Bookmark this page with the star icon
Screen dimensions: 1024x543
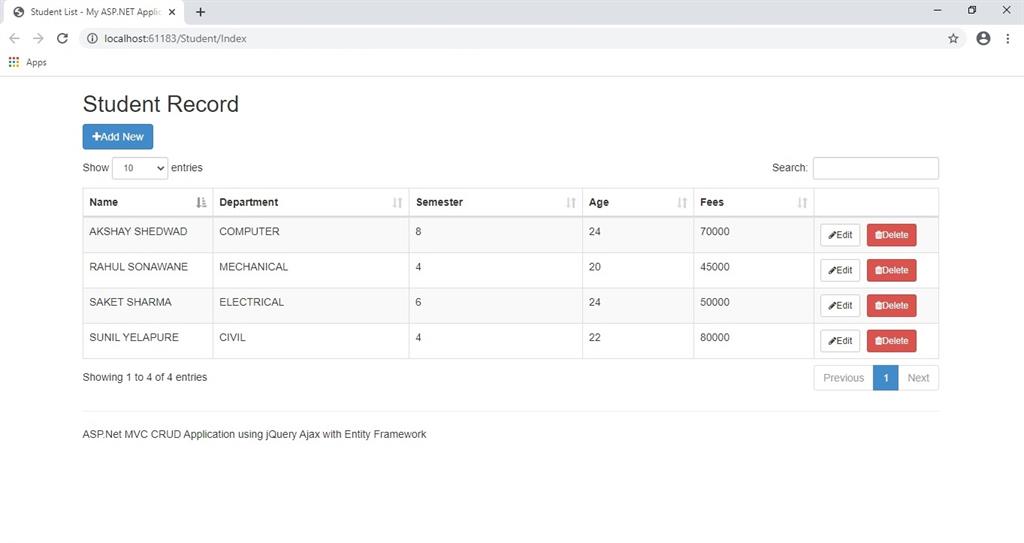pyautogui.click(x=953, y=38)
